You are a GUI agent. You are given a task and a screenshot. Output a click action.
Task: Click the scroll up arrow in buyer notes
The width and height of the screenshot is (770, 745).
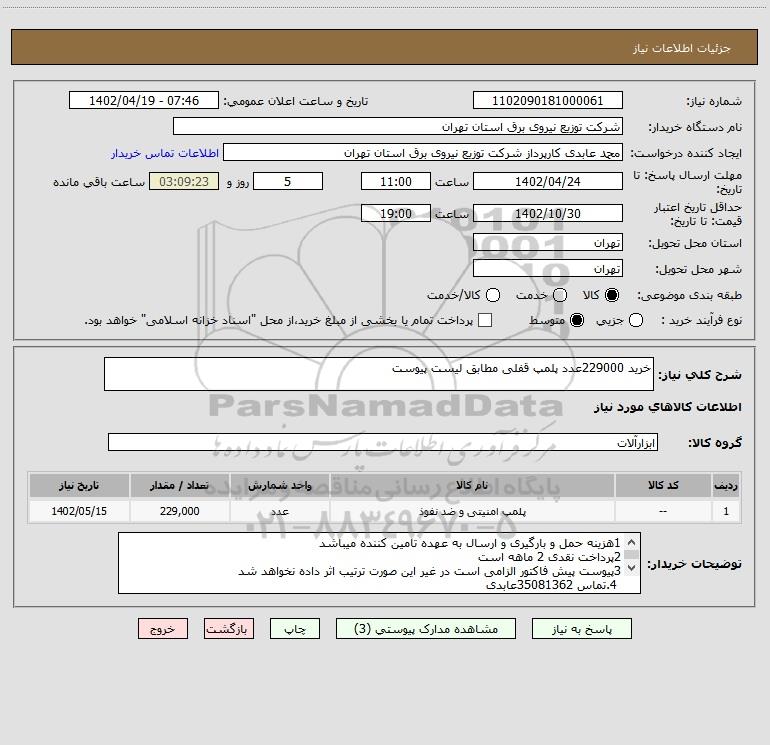(x=632, y=542)
